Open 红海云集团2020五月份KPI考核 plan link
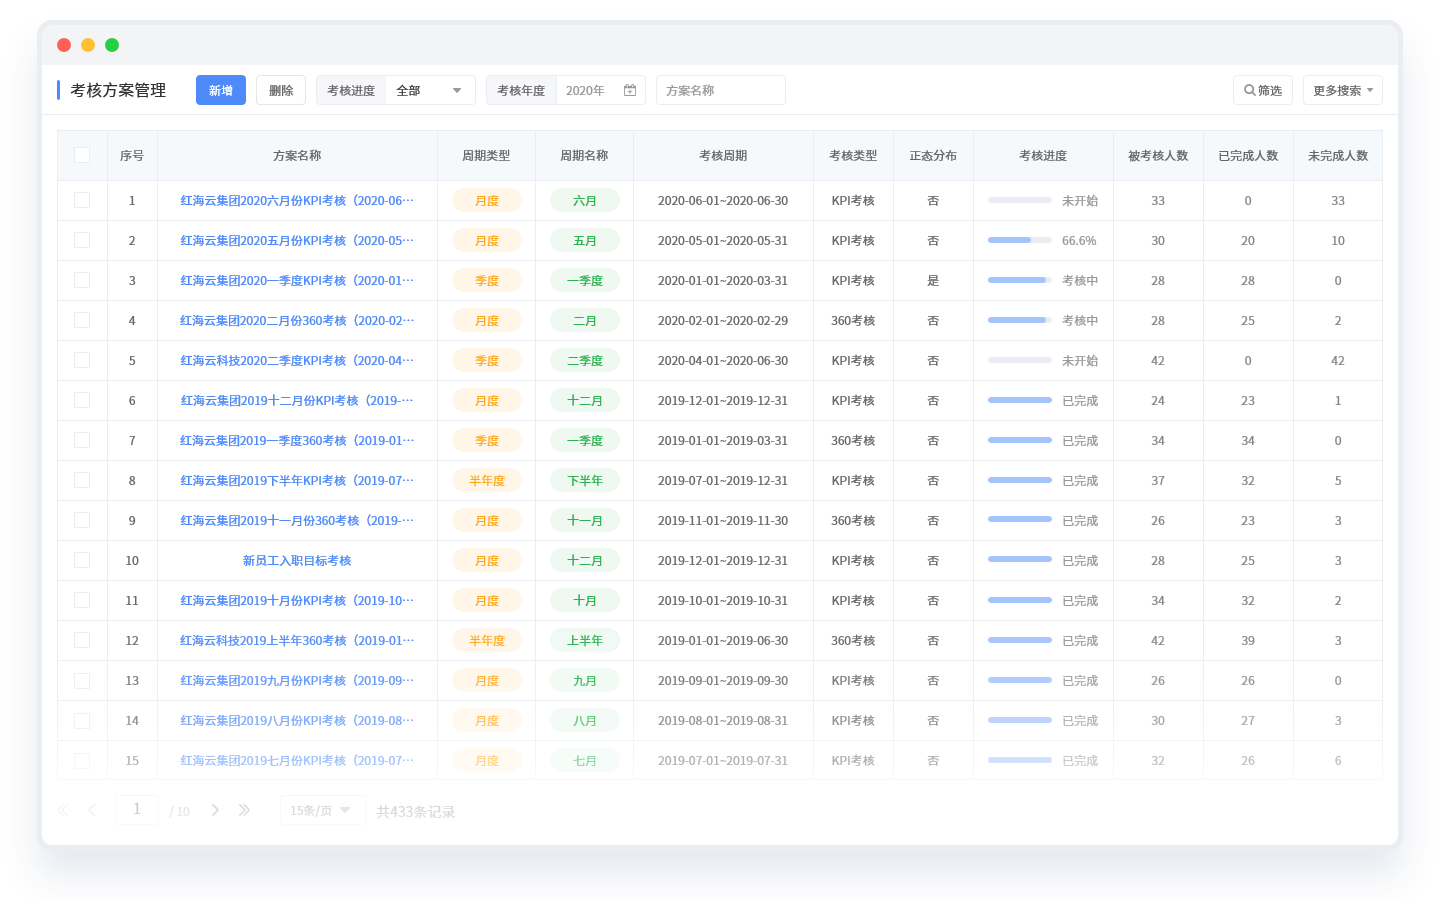 (297, 240)
